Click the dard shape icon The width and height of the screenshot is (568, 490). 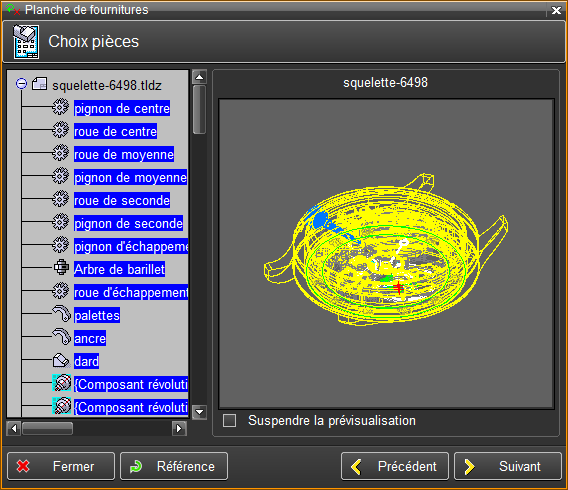(x=61, y=360)
